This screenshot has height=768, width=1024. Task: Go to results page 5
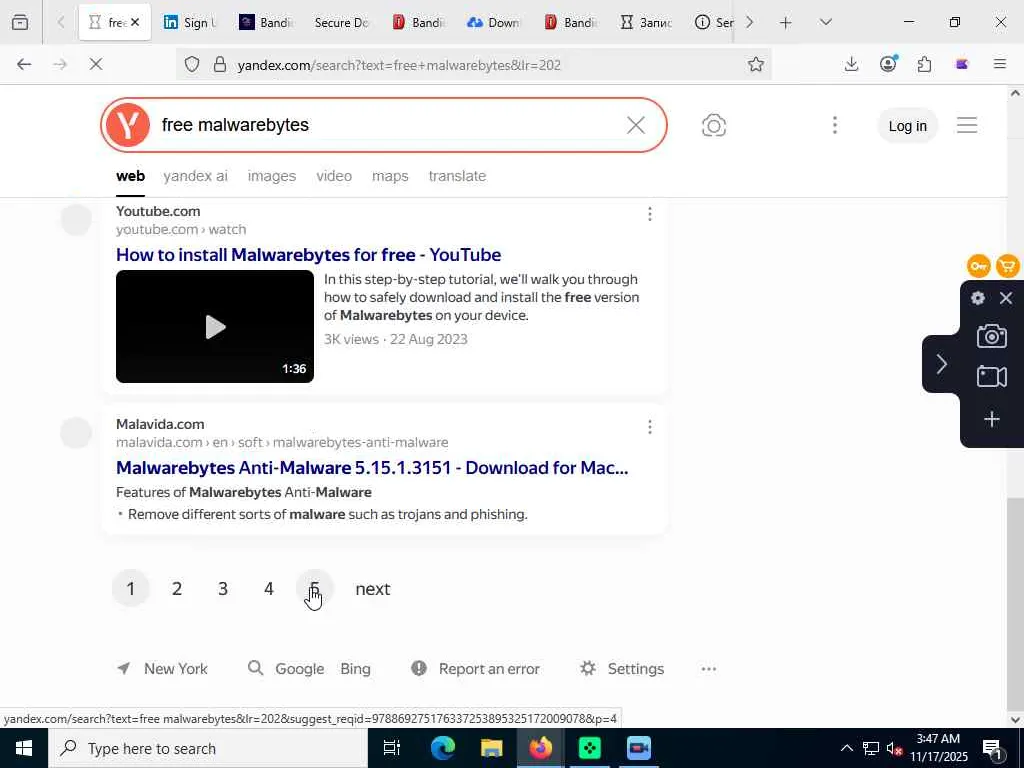[x=315, y=588]
